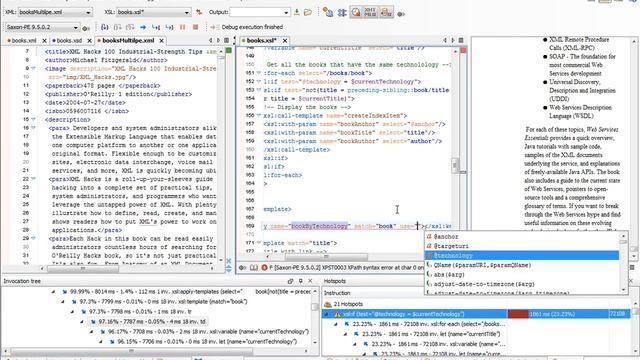
Task: Collapse the xsl:apply-templates node in Invocation tree
Action: [53, 292]
